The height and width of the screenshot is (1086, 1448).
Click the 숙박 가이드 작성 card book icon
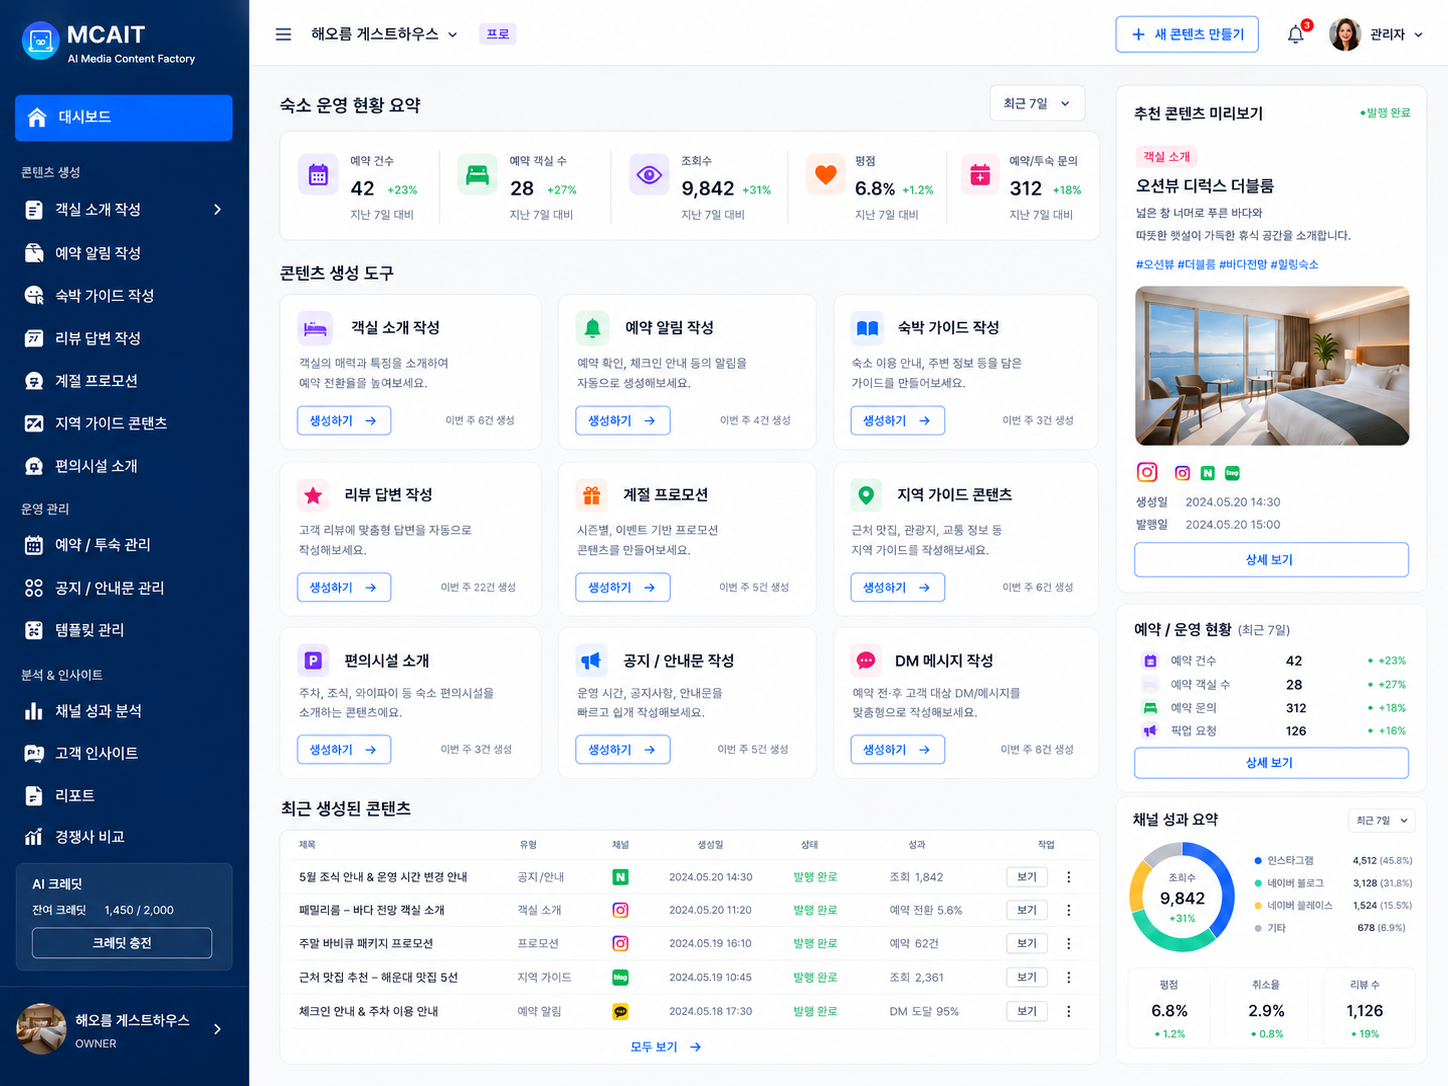coord(867,327)
